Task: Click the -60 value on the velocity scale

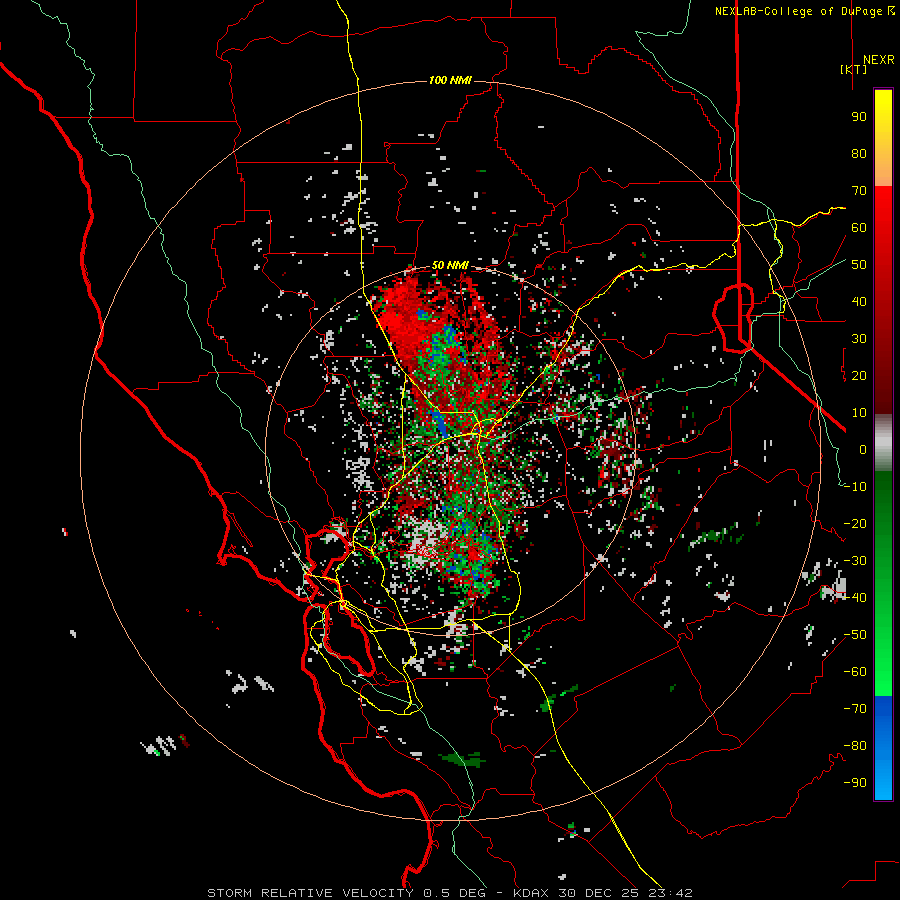Action: (855, 672)
